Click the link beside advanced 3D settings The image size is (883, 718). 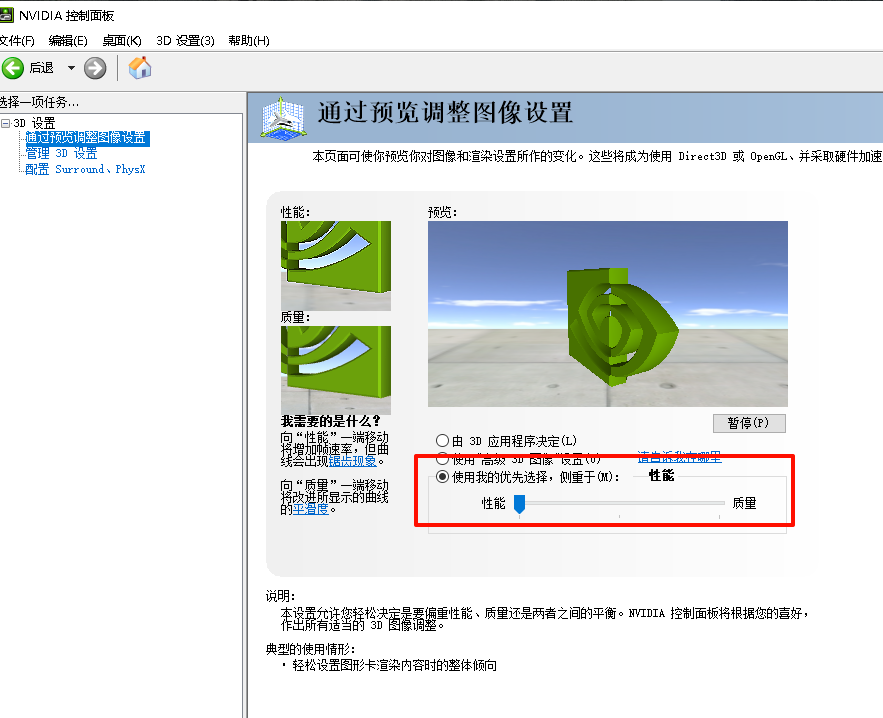pyautogui.click(x=679, y=457)
